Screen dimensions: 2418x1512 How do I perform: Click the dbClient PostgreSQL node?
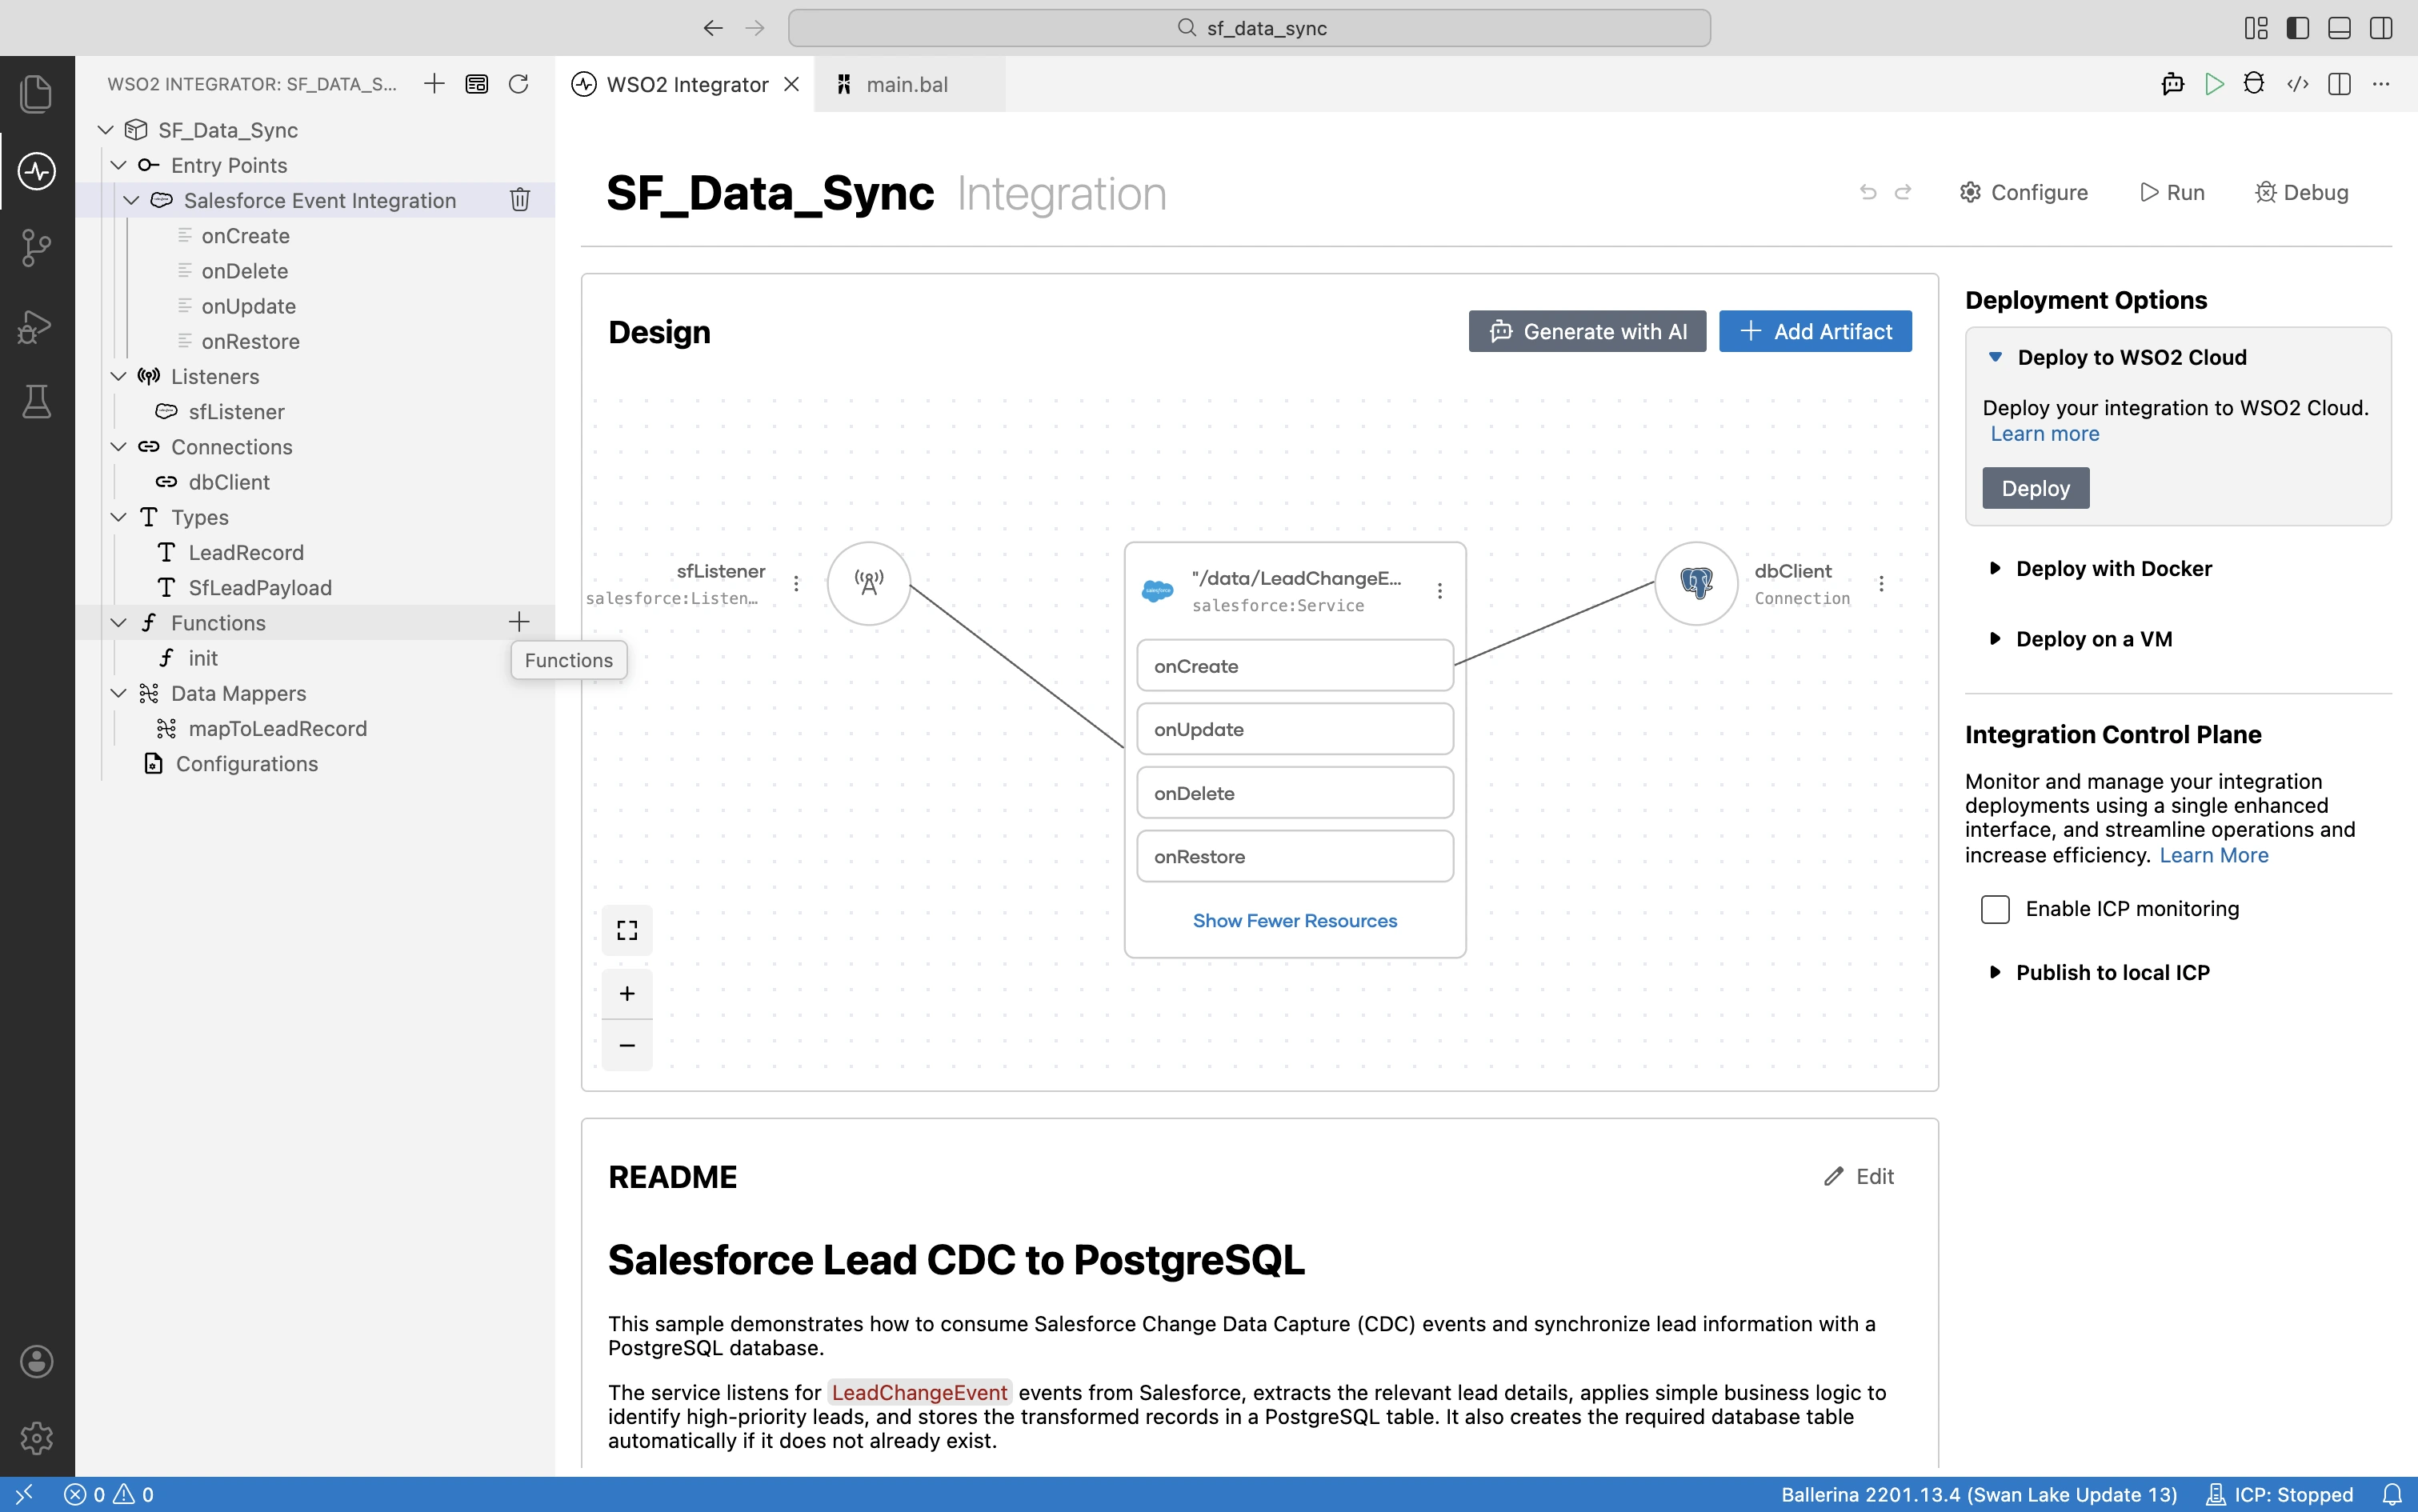click(1696, 583)
